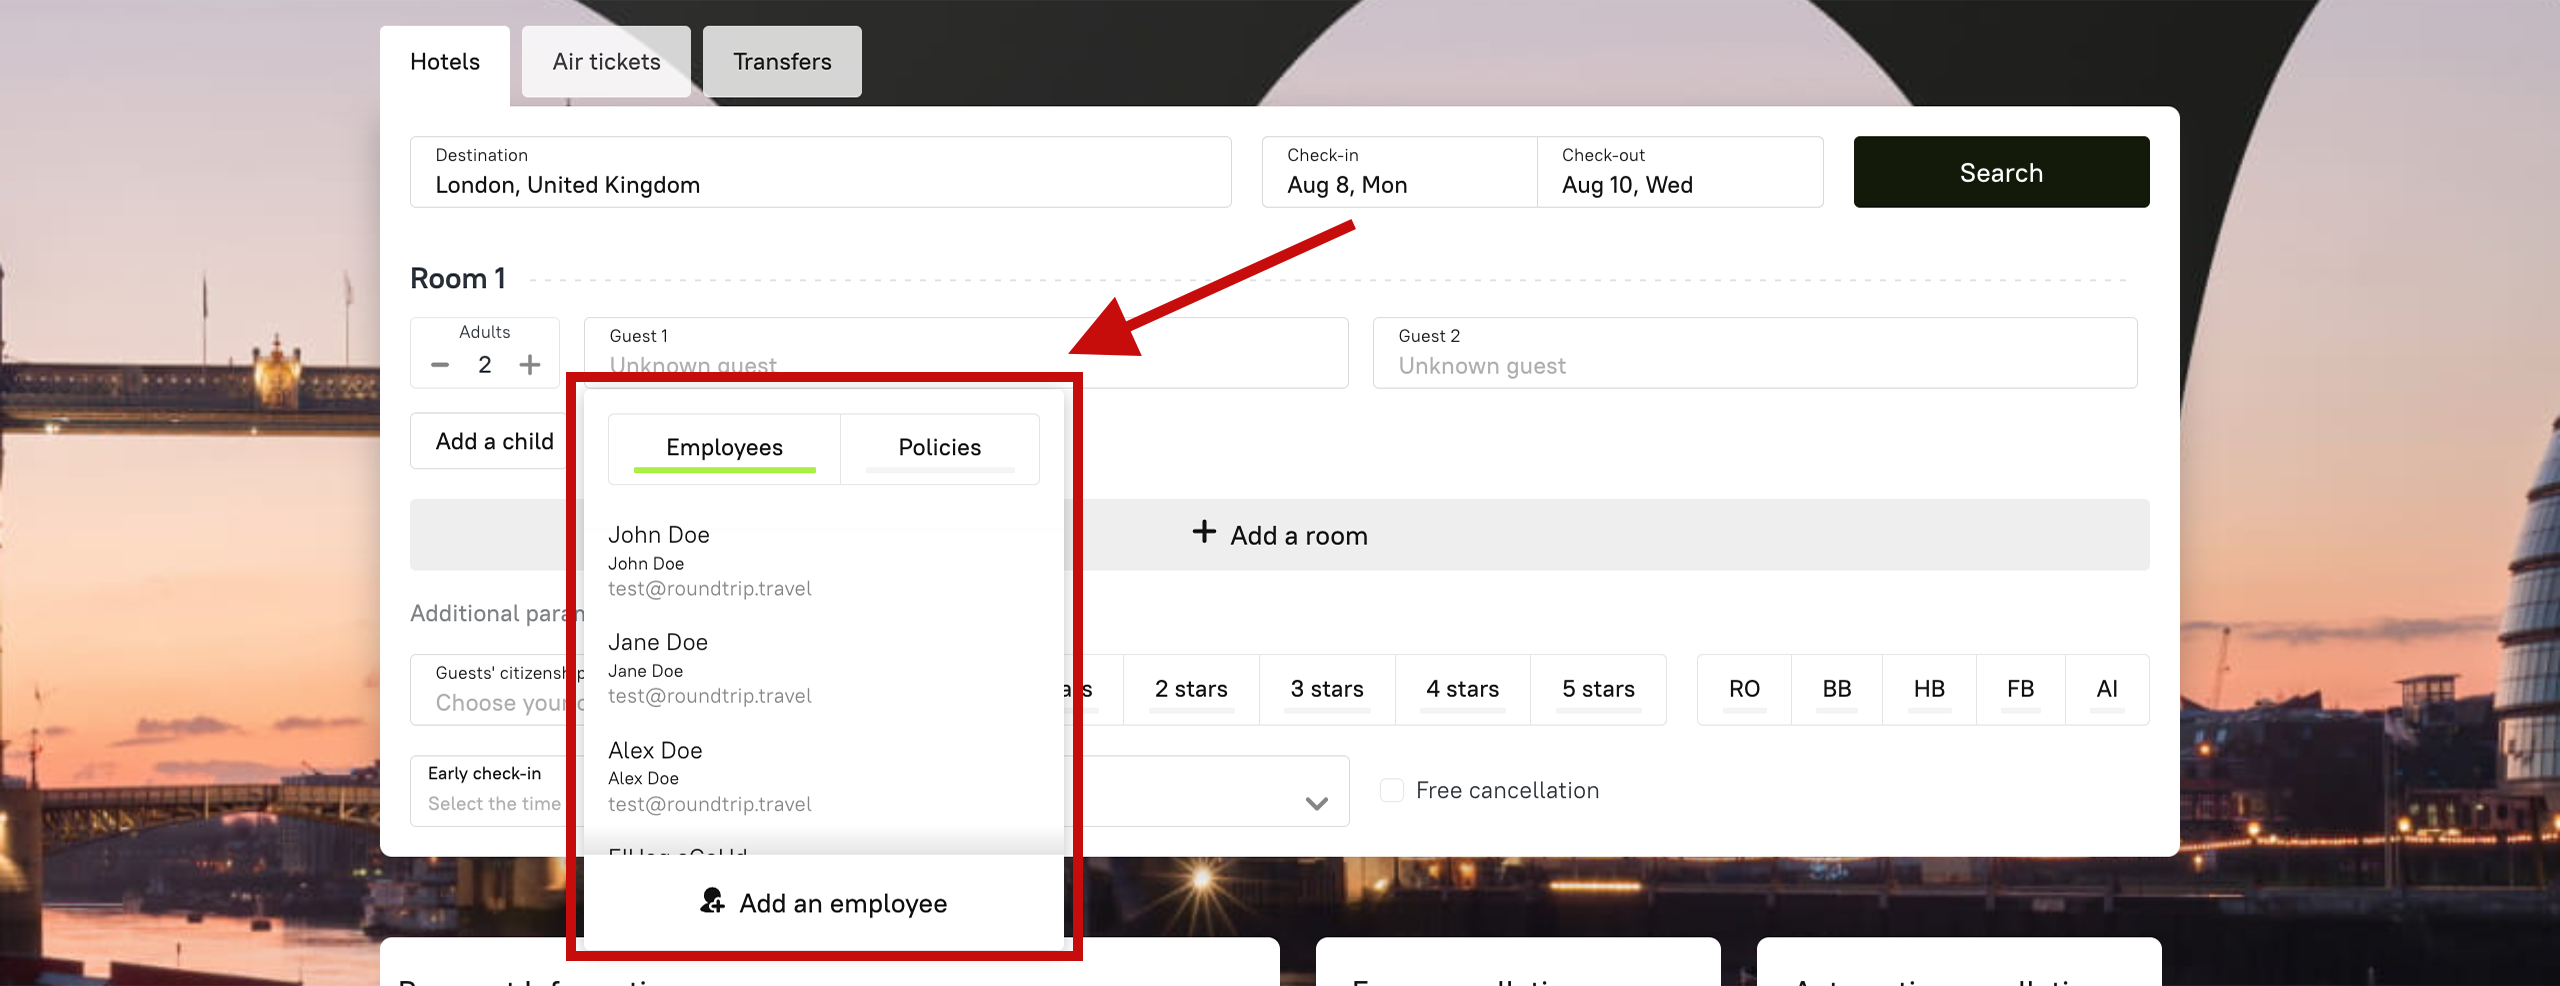This screenshot has height=986, width=2560.
Task: Toggle the 5 stars filter
Action: (x=1597, y=689)
